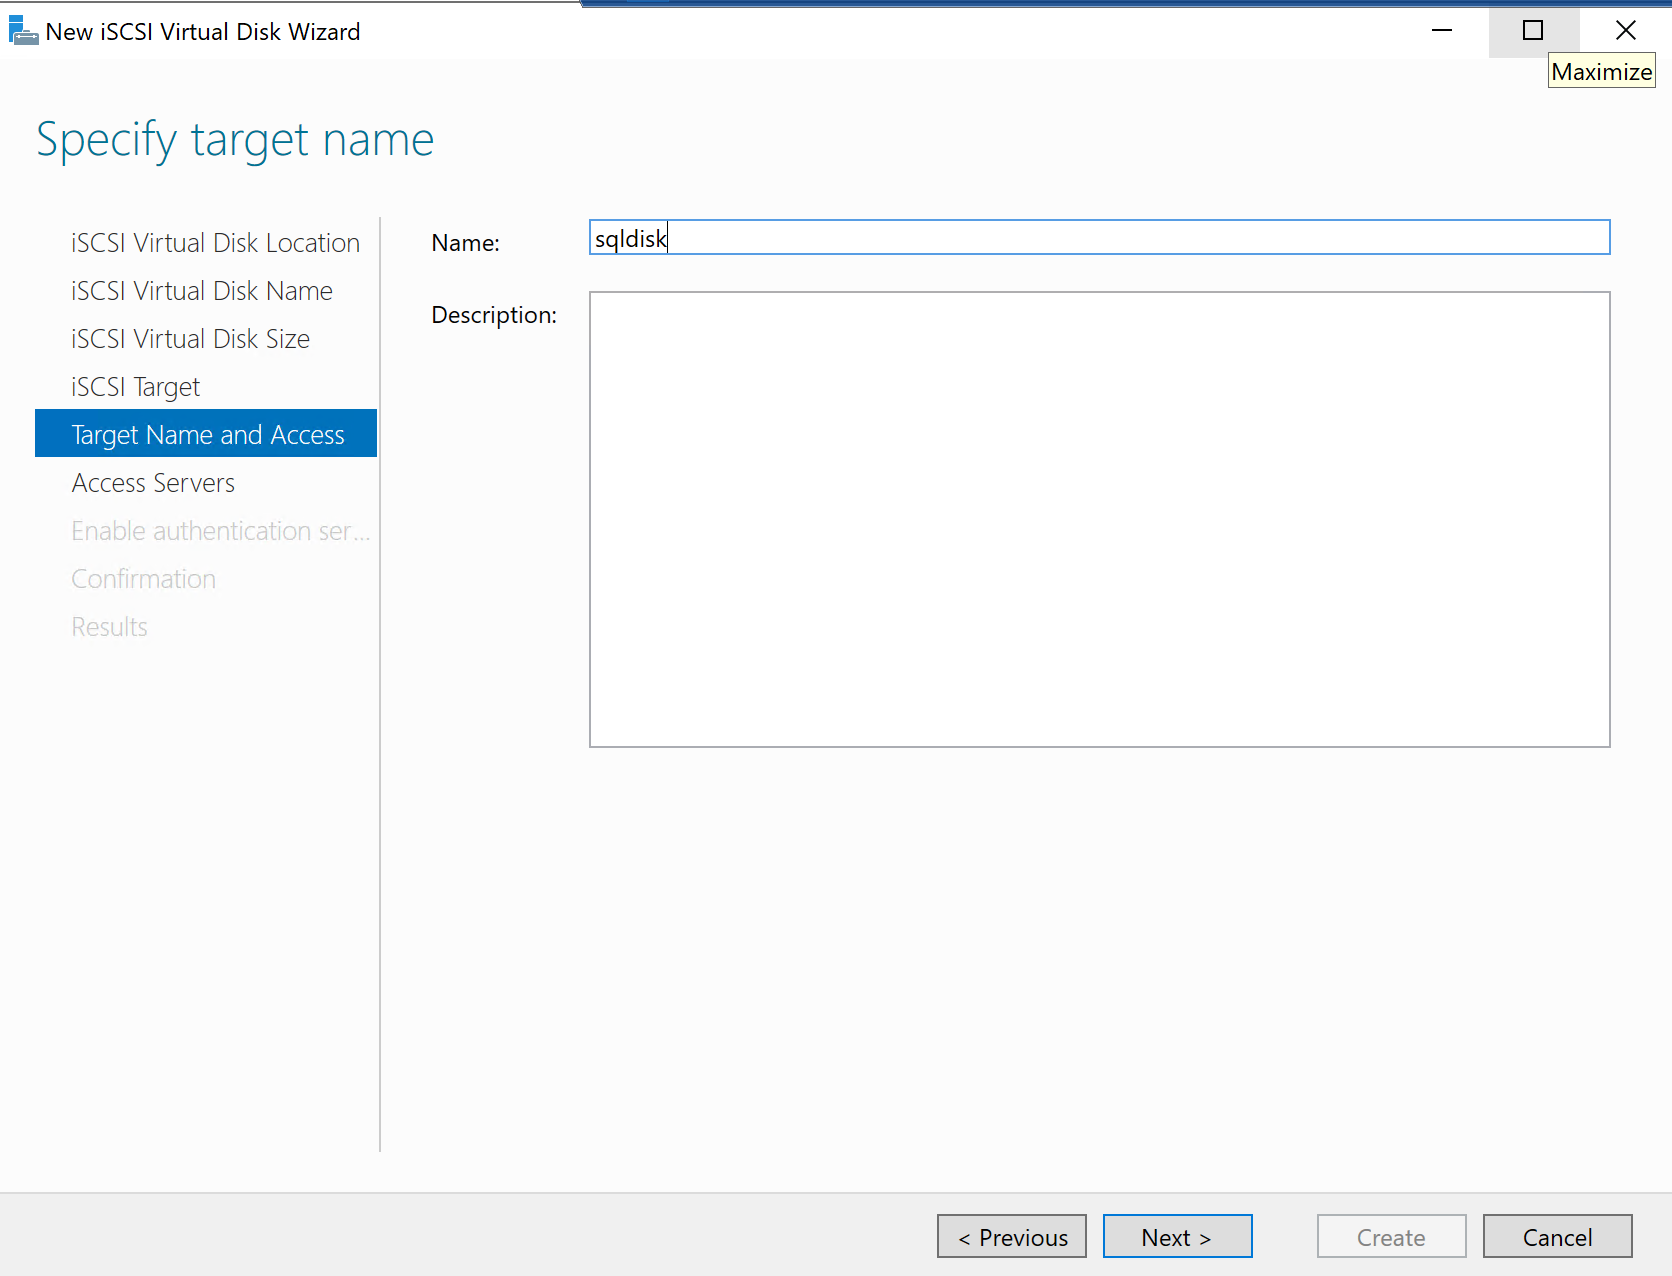Click the disabled Create button
The height and width of the screenshot is (1276, 1672).
pyautogui.click(x=1390, y=1237)
